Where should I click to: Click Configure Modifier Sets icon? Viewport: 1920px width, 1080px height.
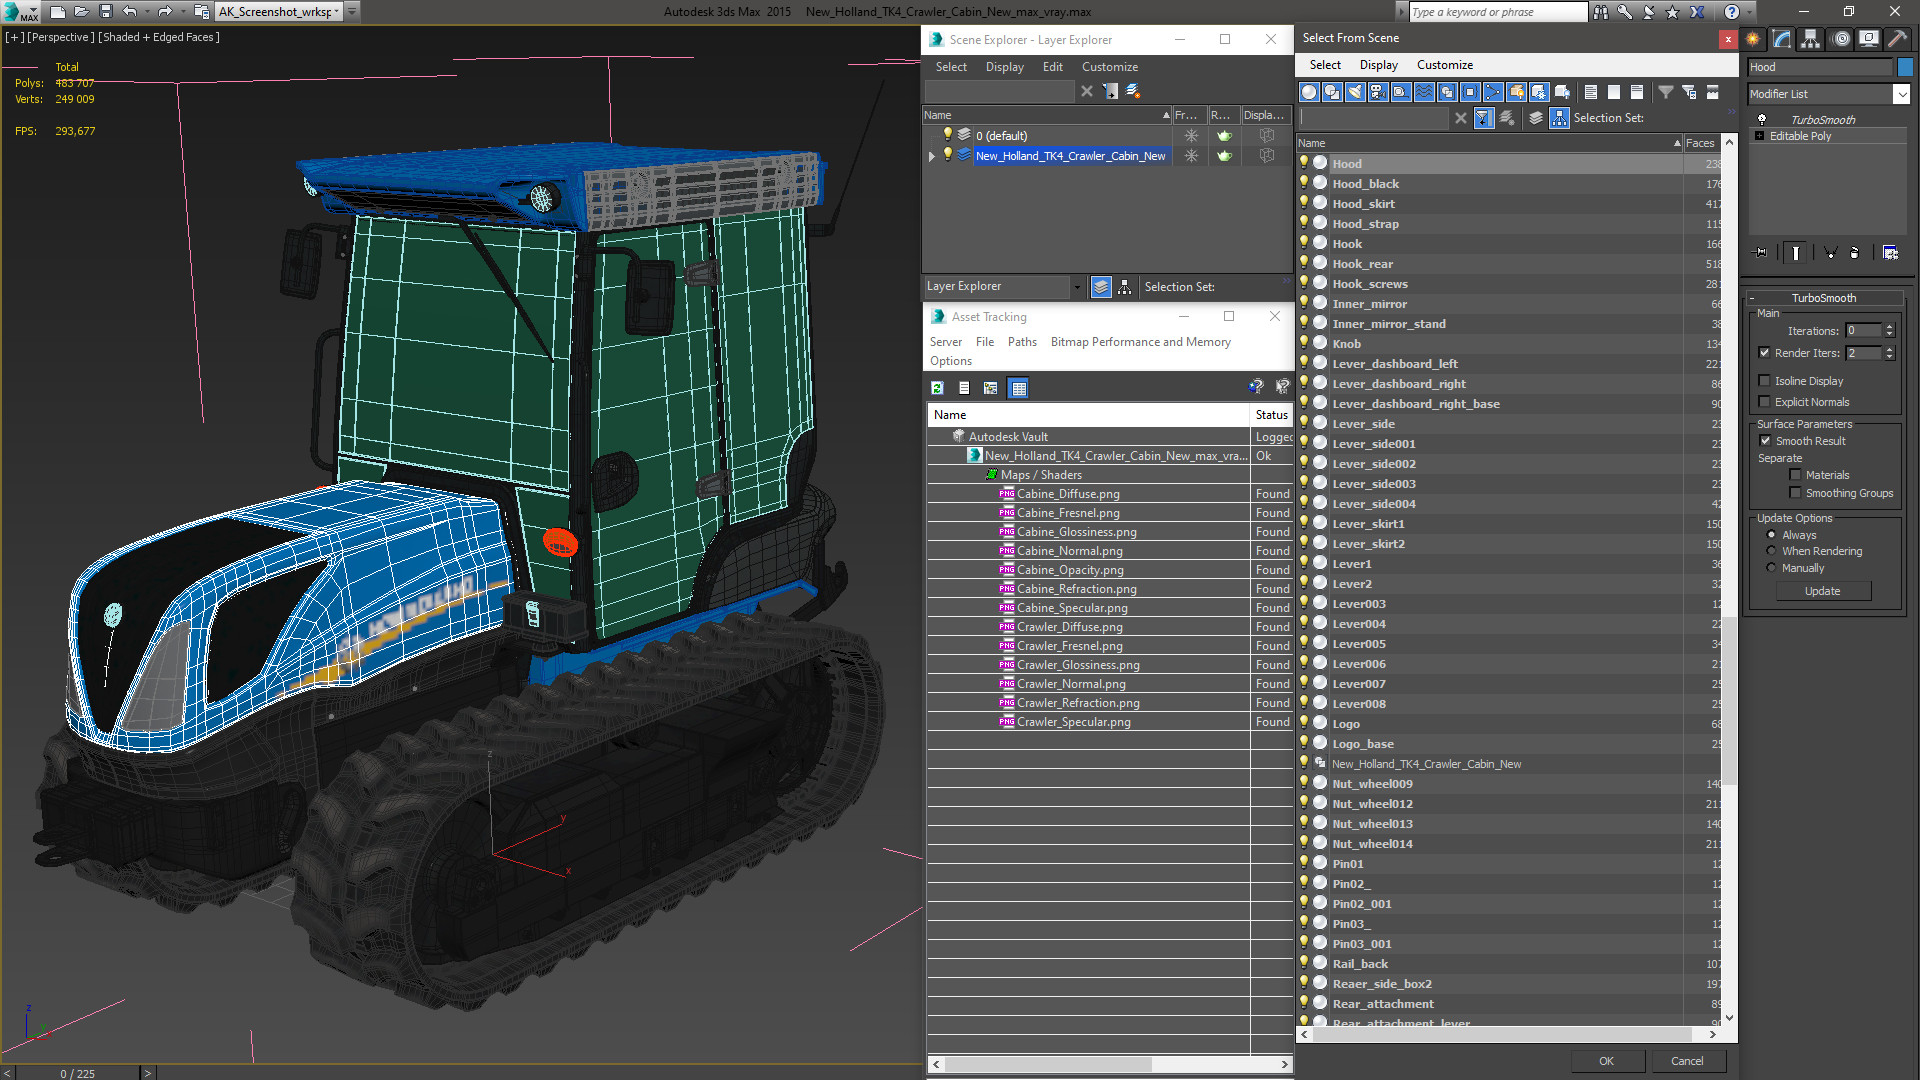point(1890,253)
